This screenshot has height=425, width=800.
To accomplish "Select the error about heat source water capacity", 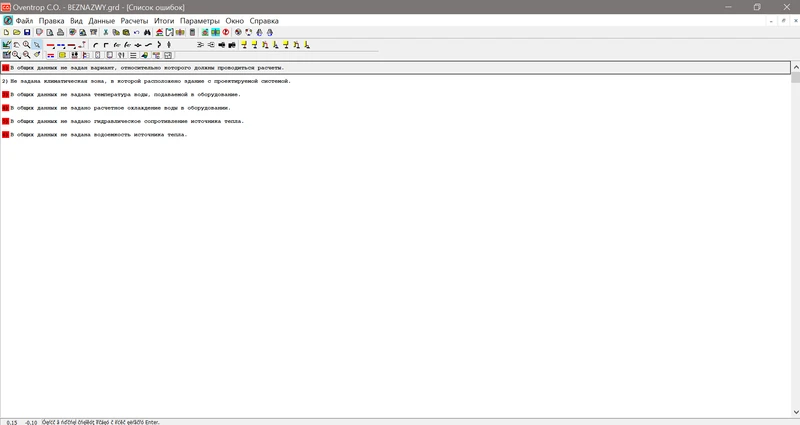I will click(x=100, y=134).
